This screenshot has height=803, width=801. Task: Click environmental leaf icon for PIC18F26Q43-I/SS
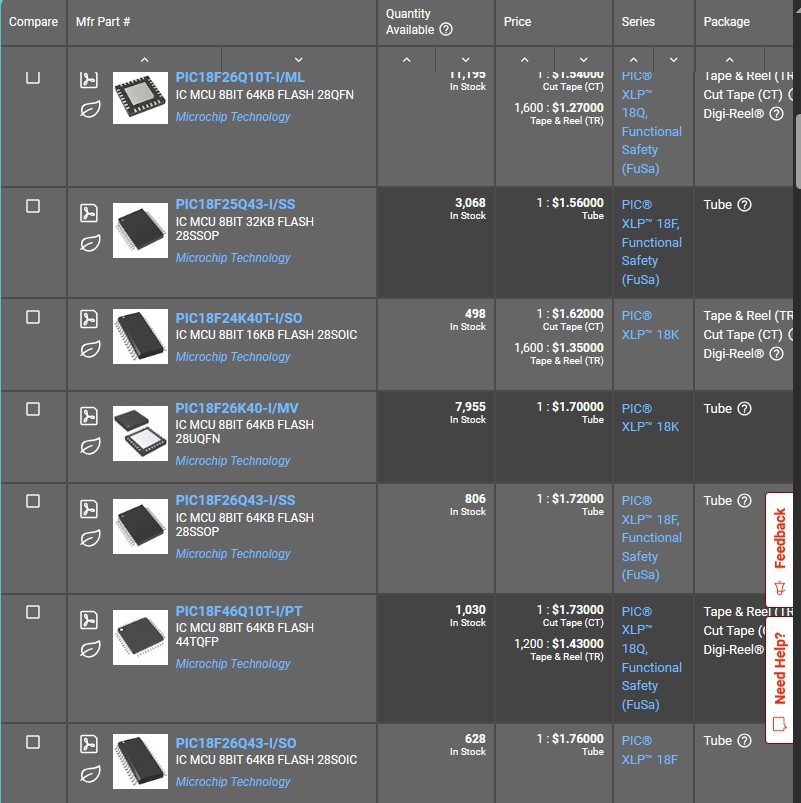coord(90,538)
